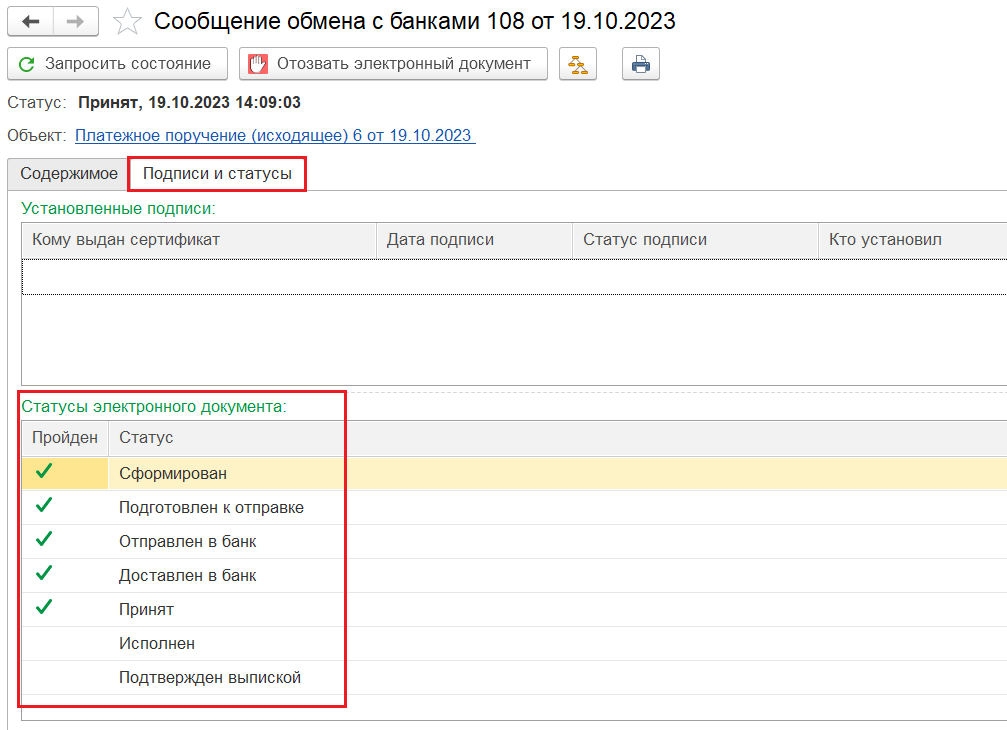This screenshot has height=730, width=1007.
Task: Open the document structure hierarchy icon
Action: point(577,64)
